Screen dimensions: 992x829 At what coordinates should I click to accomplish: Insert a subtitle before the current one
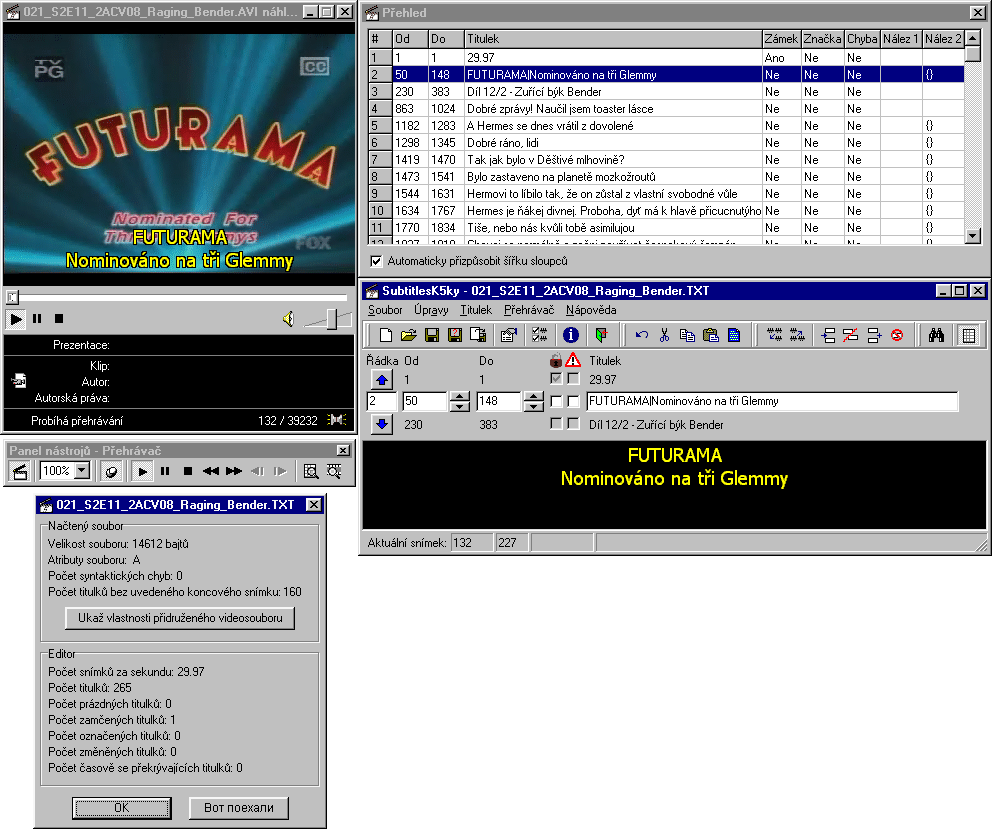pyautogui.click(x=828, y=335)
